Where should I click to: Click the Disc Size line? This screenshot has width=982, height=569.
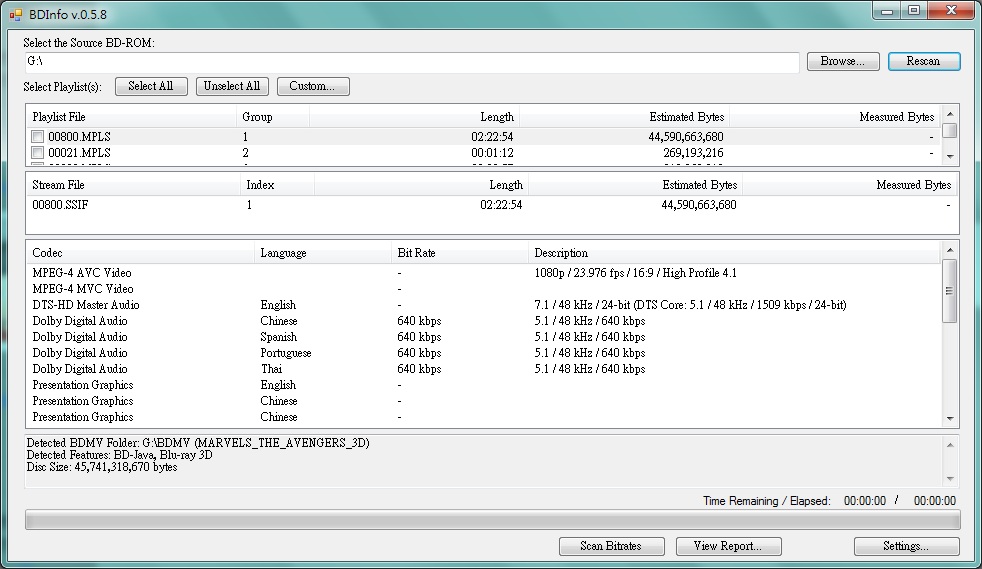[102, 467]
